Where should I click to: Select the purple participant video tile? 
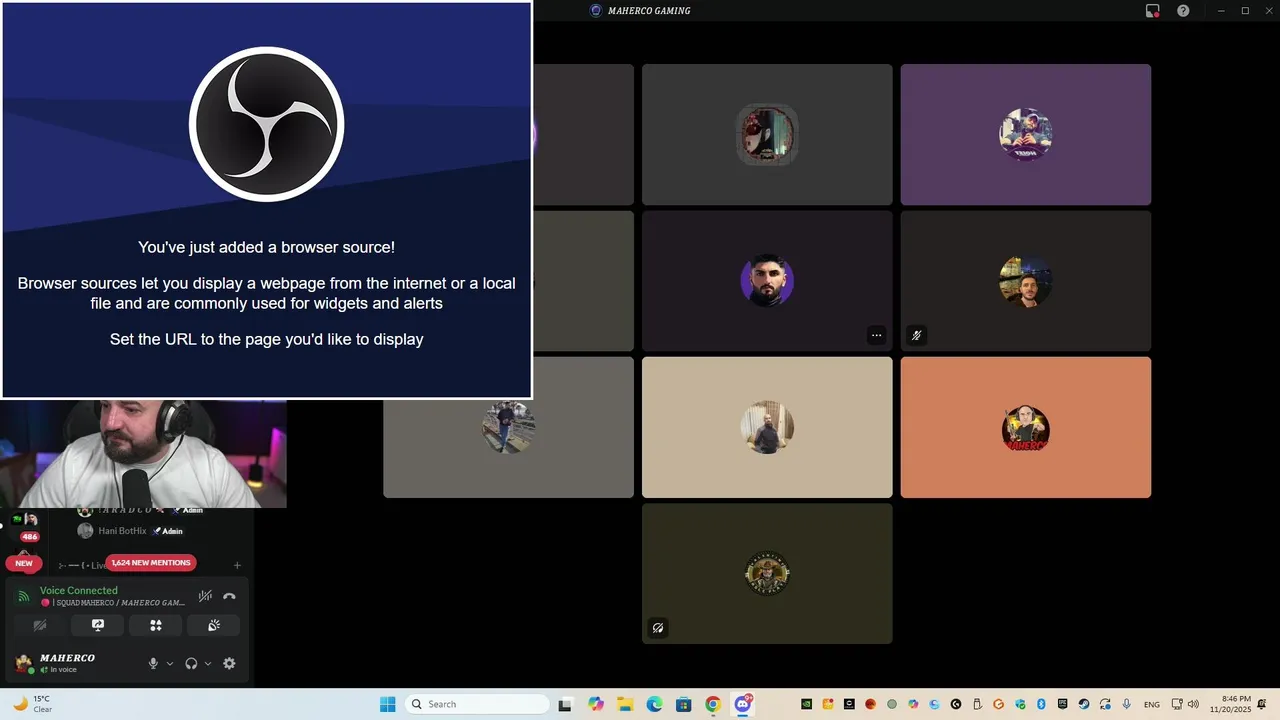[1026, 134]
